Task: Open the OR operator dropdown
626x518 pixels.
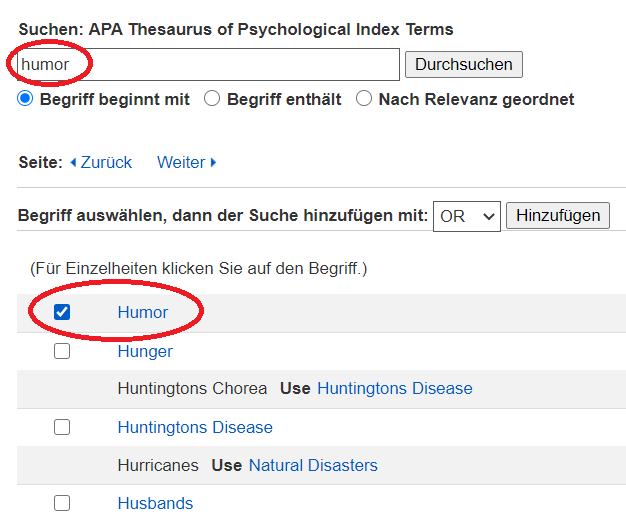Action: [x=466, y=216]
